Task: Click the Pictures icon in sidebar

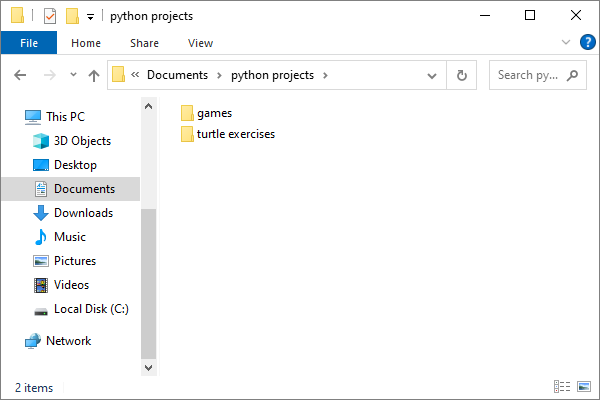Action: 41,261
